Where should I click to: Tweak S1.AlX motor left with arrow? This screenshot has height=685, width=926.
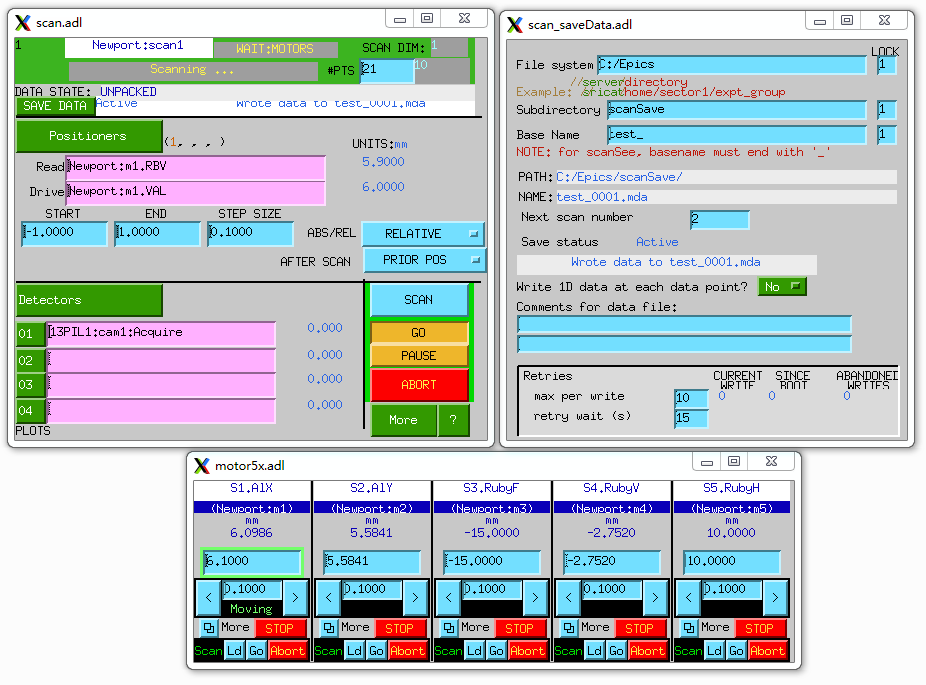point(208,598)
